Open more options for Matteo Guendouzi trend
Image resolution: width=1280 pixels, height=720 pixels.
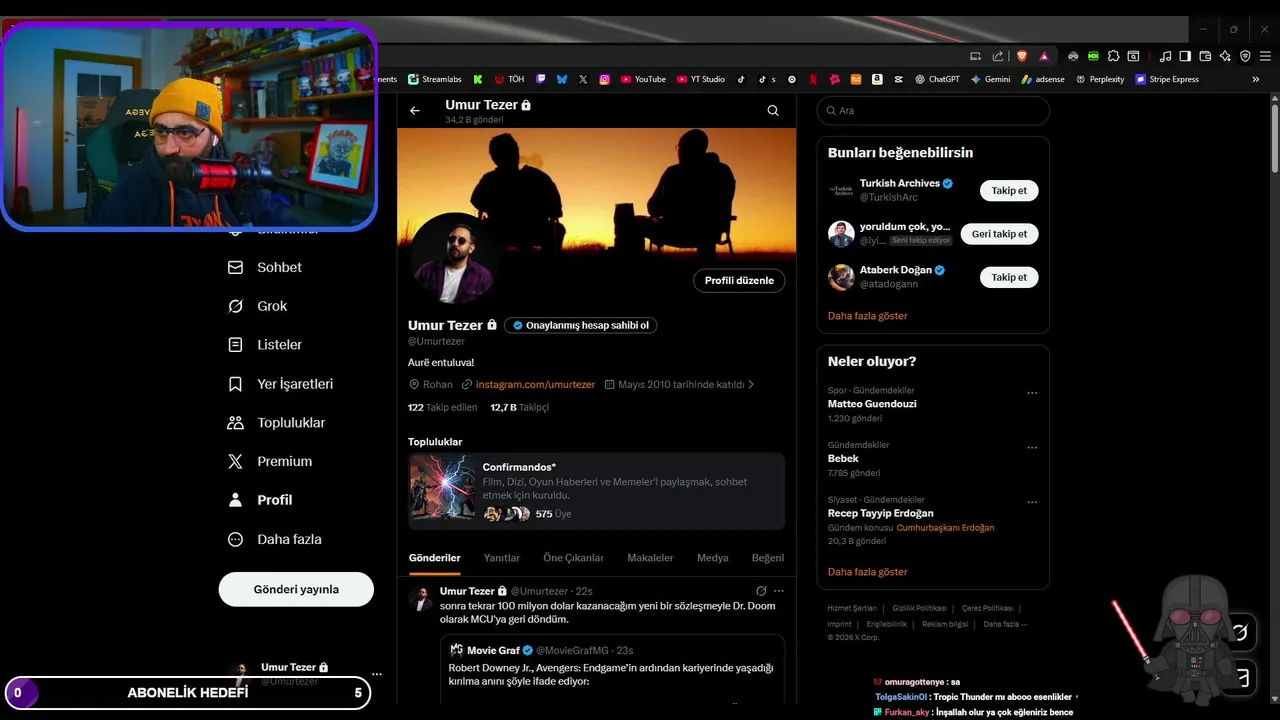[1032, 393]
